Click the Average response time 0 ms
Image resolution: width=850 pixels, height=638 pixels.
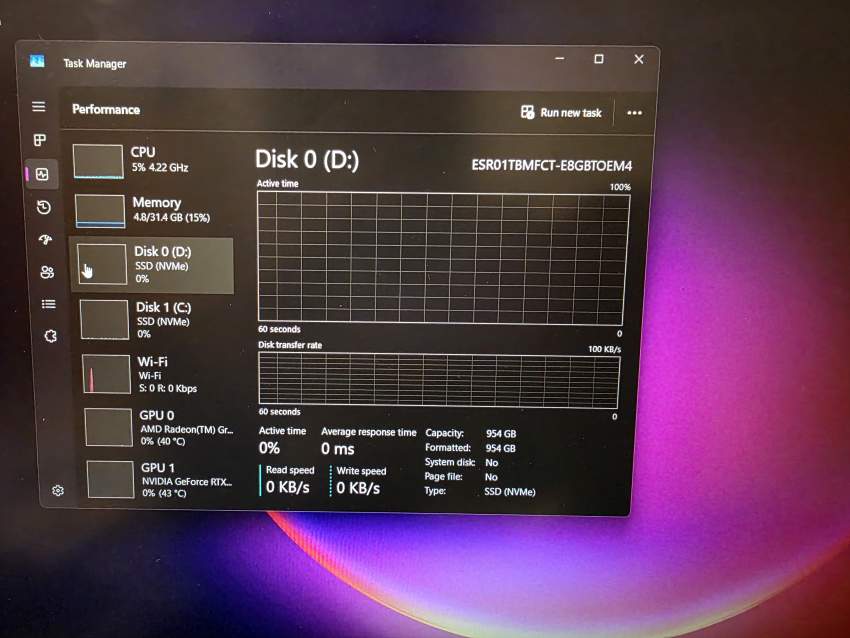(x=338, y=449)
